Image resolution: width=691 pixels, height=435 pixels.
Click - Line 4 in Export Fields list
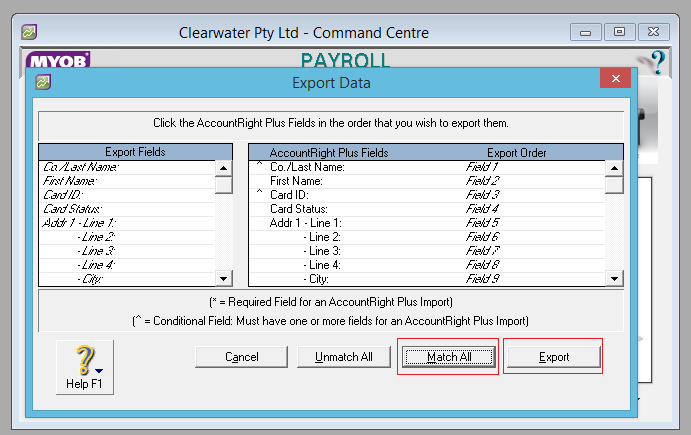coord(96,265)
